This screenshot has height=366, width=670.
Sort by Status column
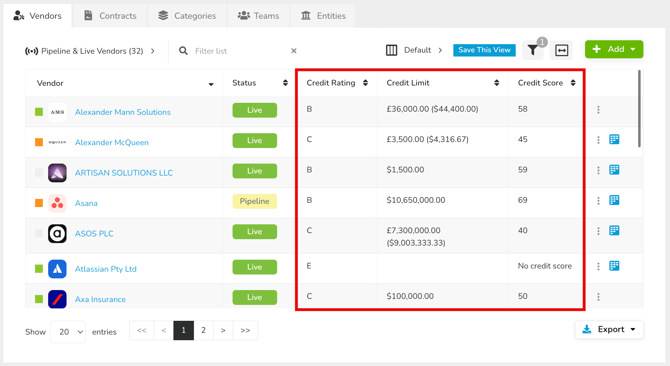click(x=285, y=83)
